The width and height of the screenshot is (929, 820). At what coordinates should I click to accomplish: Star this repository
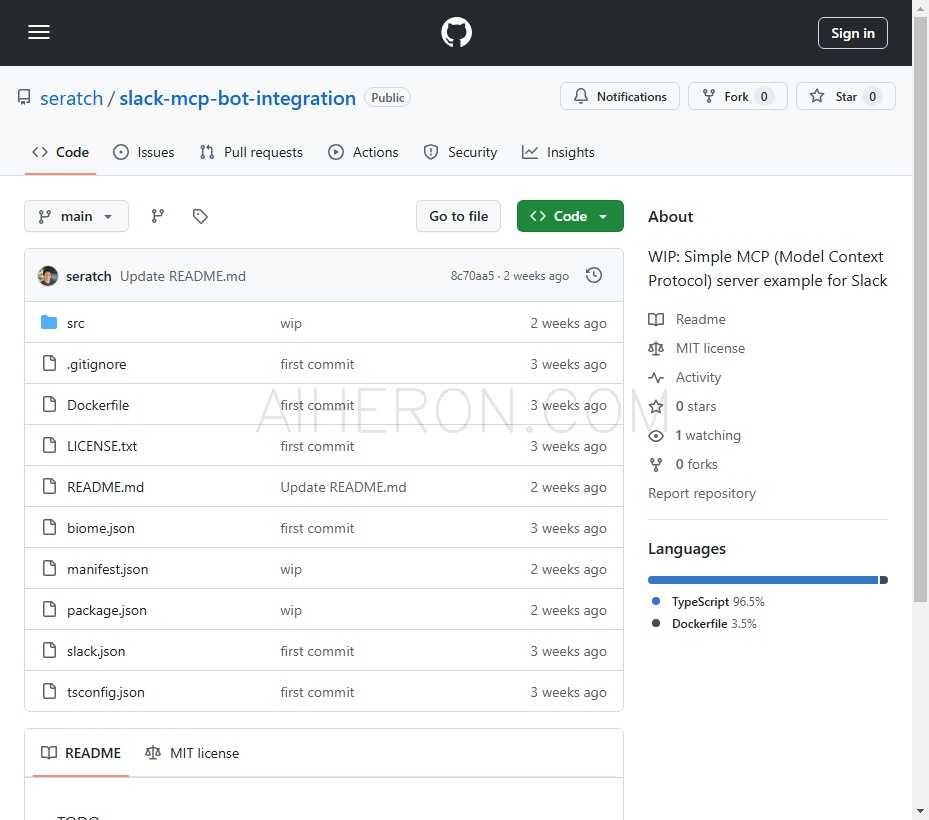click(x=845, y=97)
